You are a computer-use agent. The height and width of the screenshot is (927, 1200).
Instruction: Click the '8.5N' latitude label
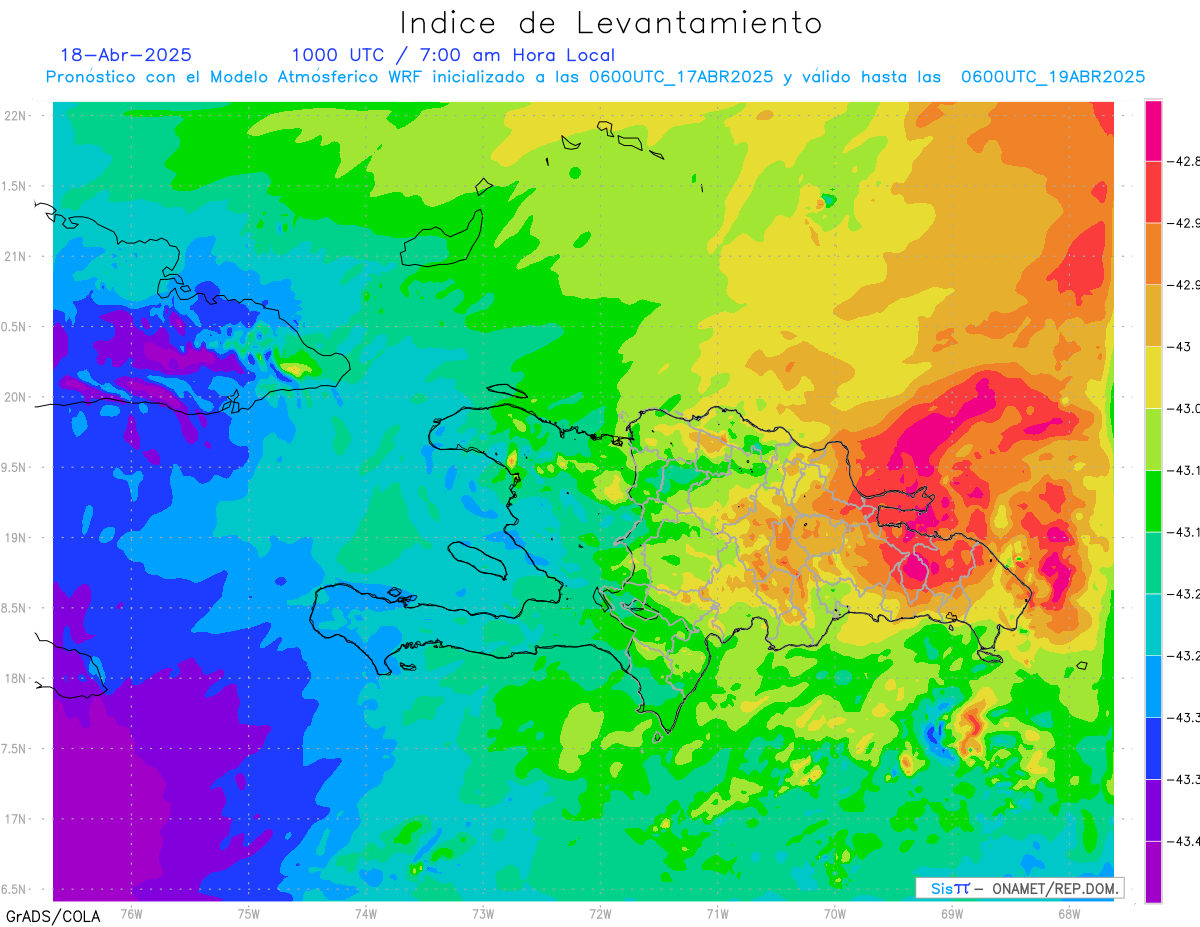pyautogui.click(x=15, y=608)
